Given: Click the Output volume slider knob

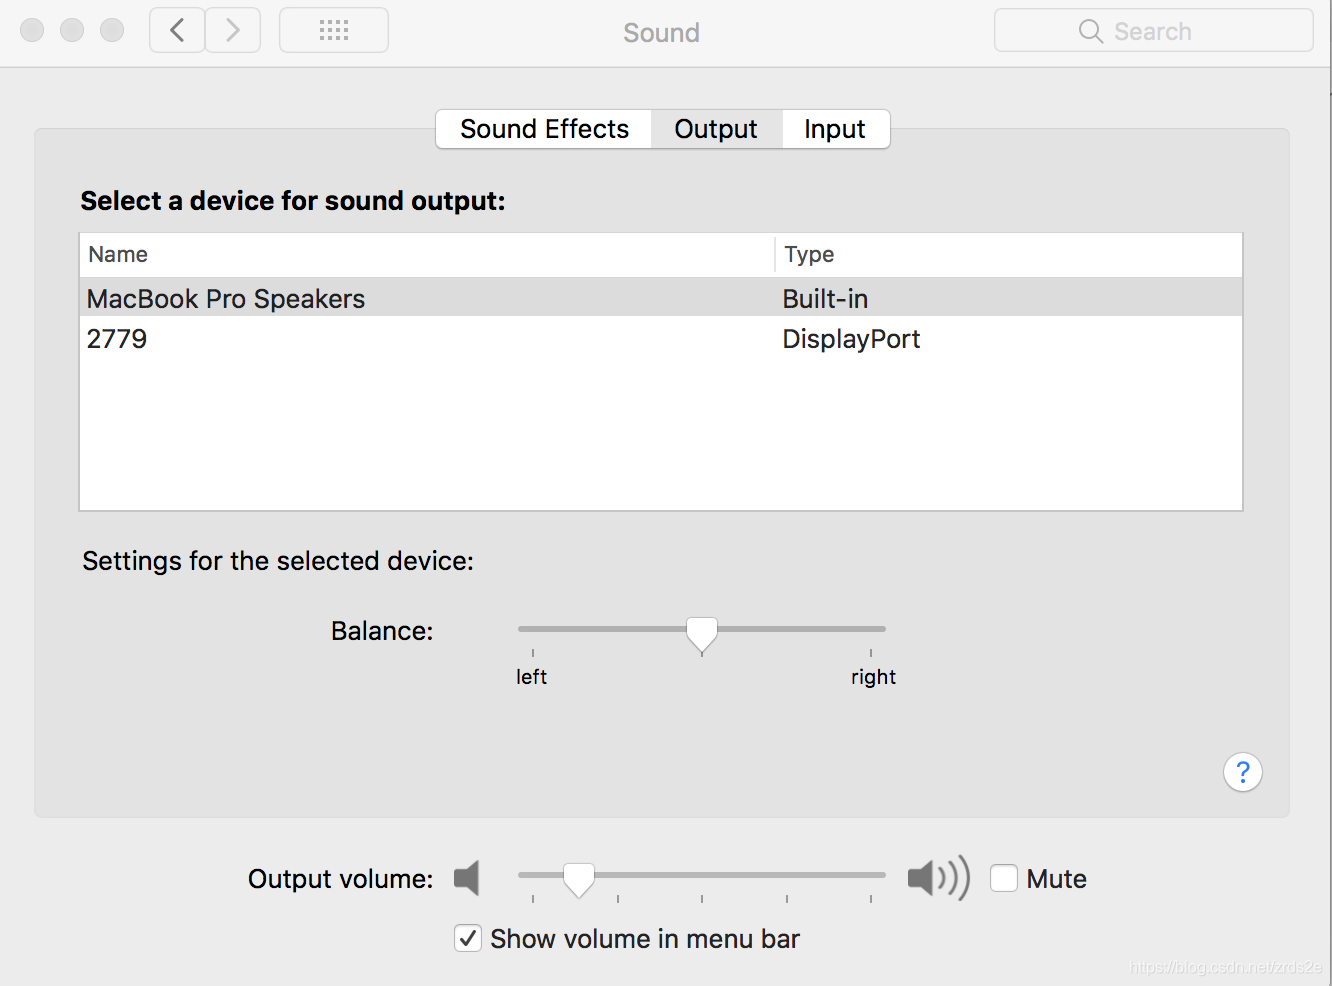Looking at the screenshot, I should (579, 879).
